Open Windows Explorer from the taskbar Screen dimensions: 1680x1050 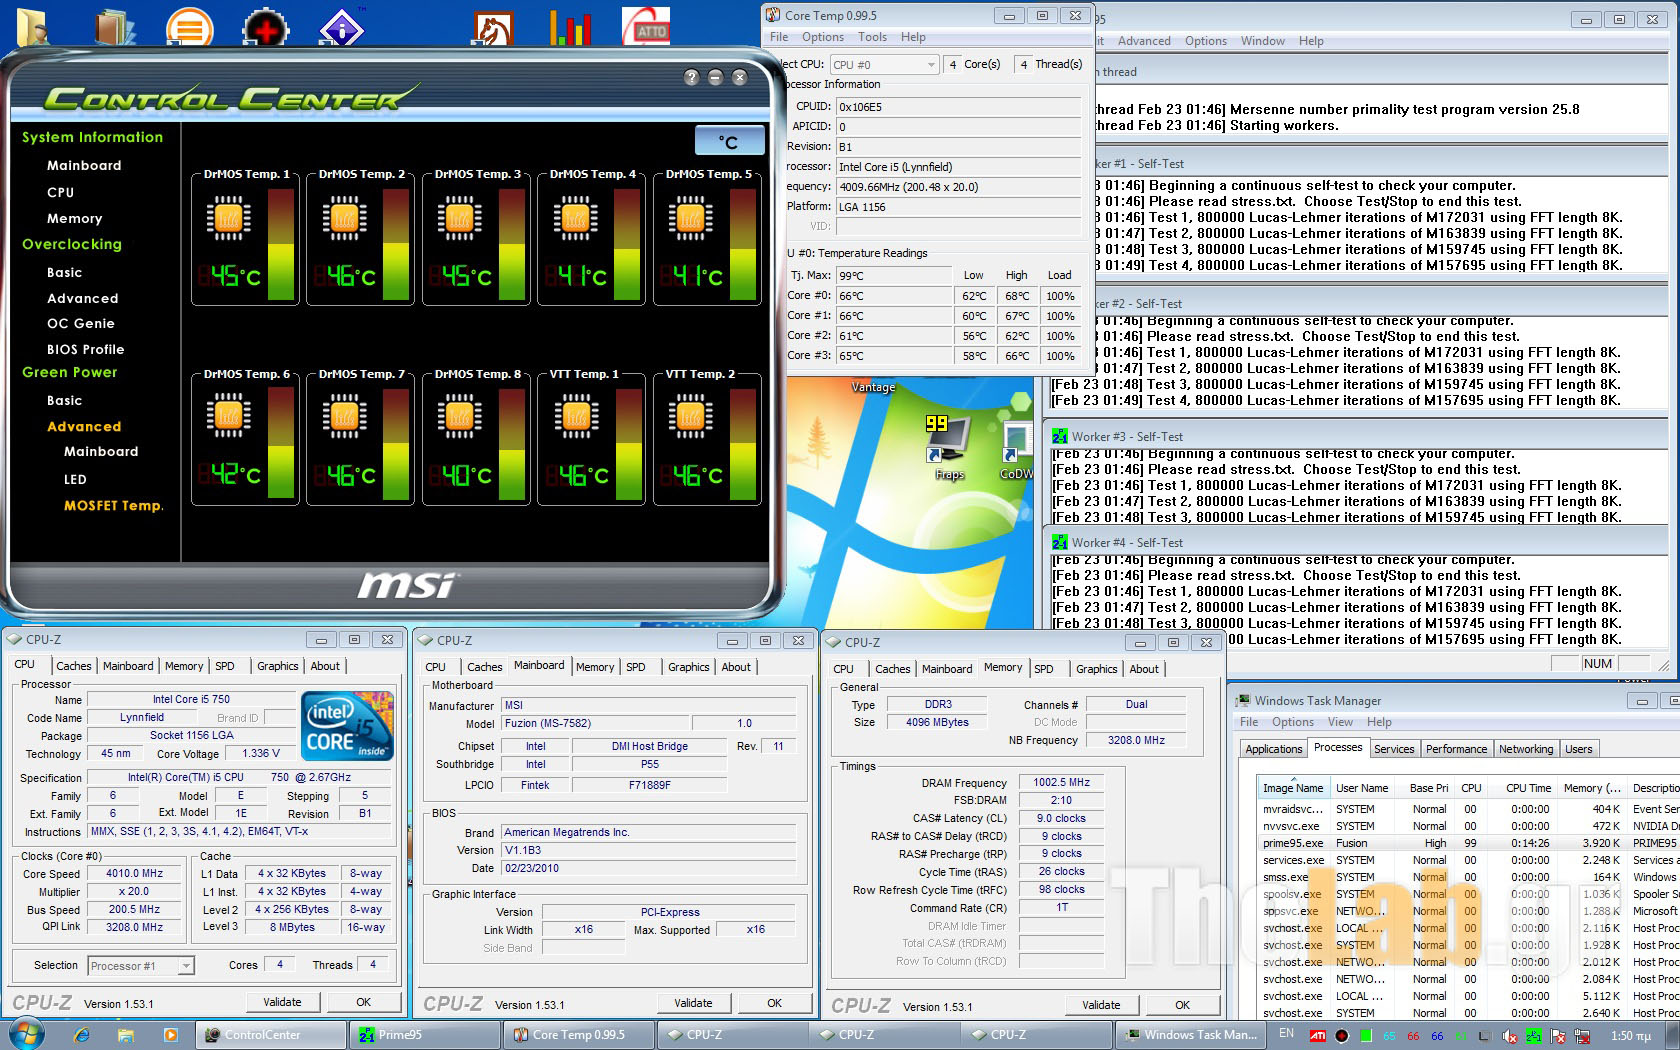tap(126, 1035)
